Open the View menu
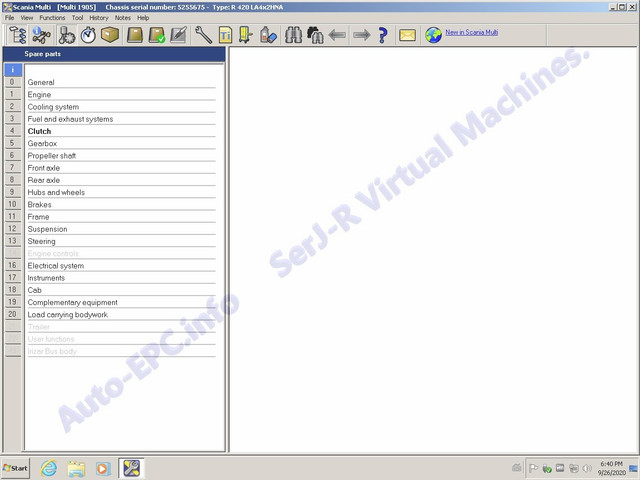Viewport: 640px width, 480px height. click(27, 18)
